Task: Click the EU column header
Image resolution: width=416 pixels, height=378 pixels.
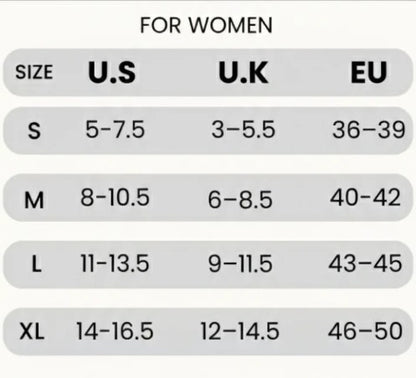Action: coord(369,72)
